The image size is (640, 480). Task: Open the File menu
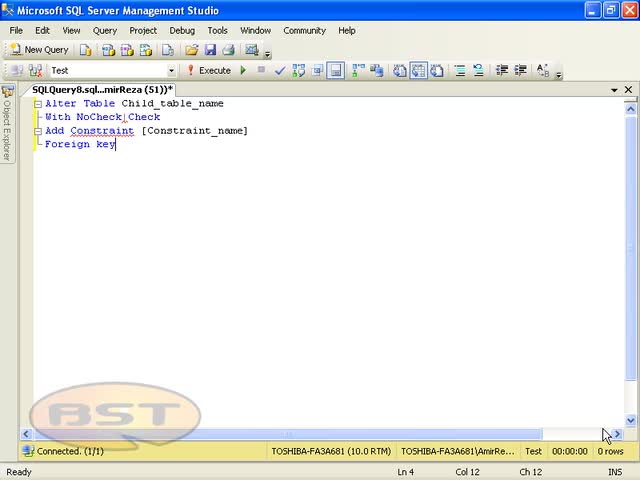pyautogui.click(x=16, y=31)
